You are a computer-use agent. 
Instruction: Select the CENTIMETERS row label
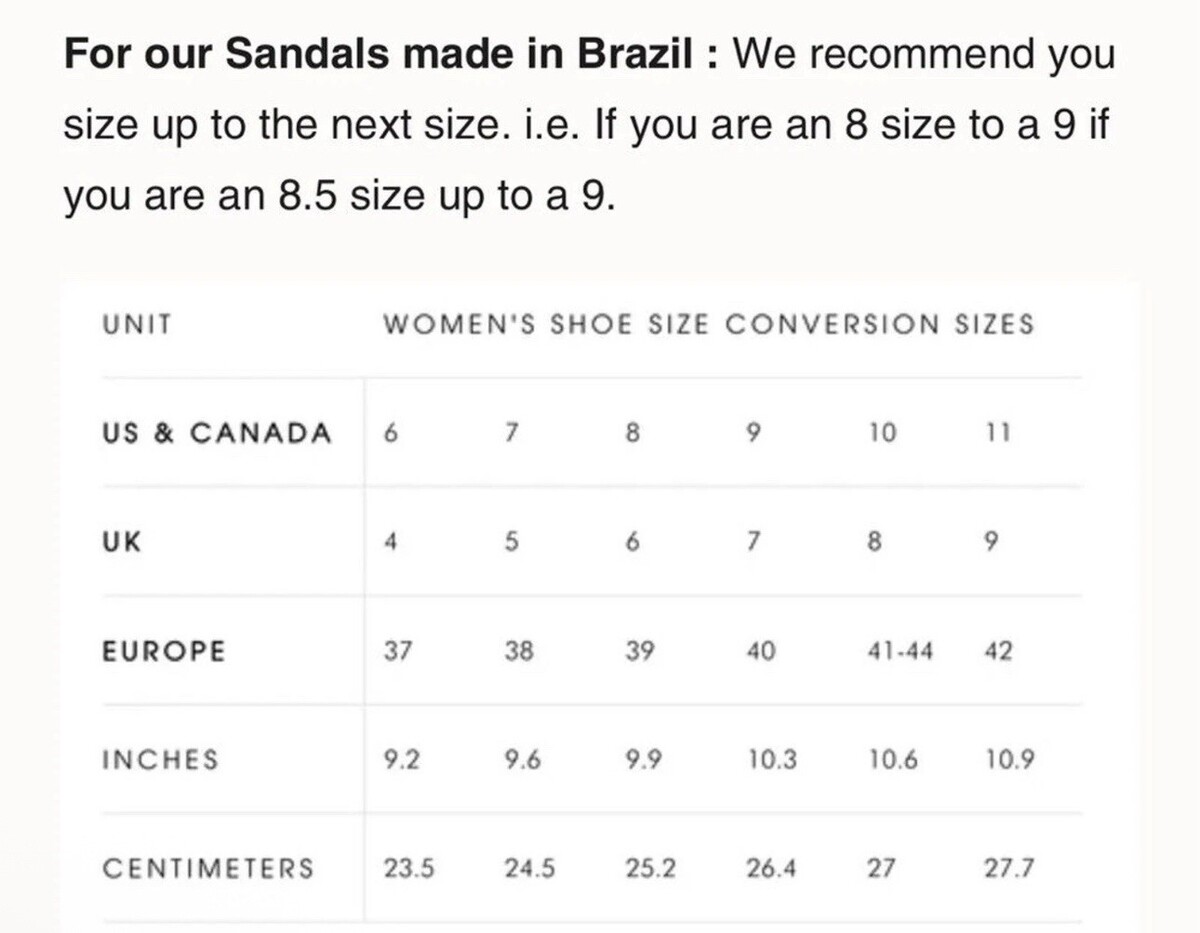[208, 867]
